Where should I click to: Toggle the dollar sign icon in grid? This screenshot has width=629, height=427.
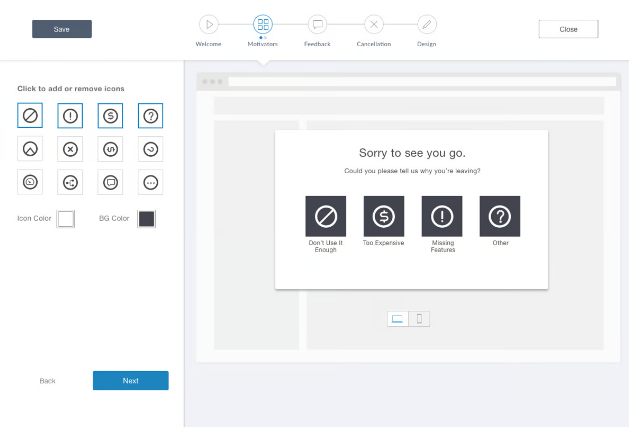tap(110, 116)
